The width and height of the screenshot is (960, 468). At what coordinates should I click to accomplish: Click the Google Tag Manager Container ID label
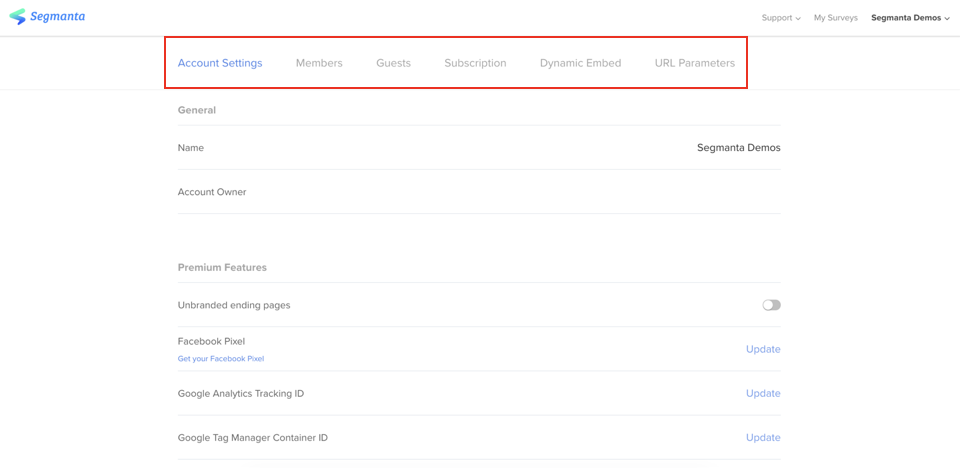[253, 437]
